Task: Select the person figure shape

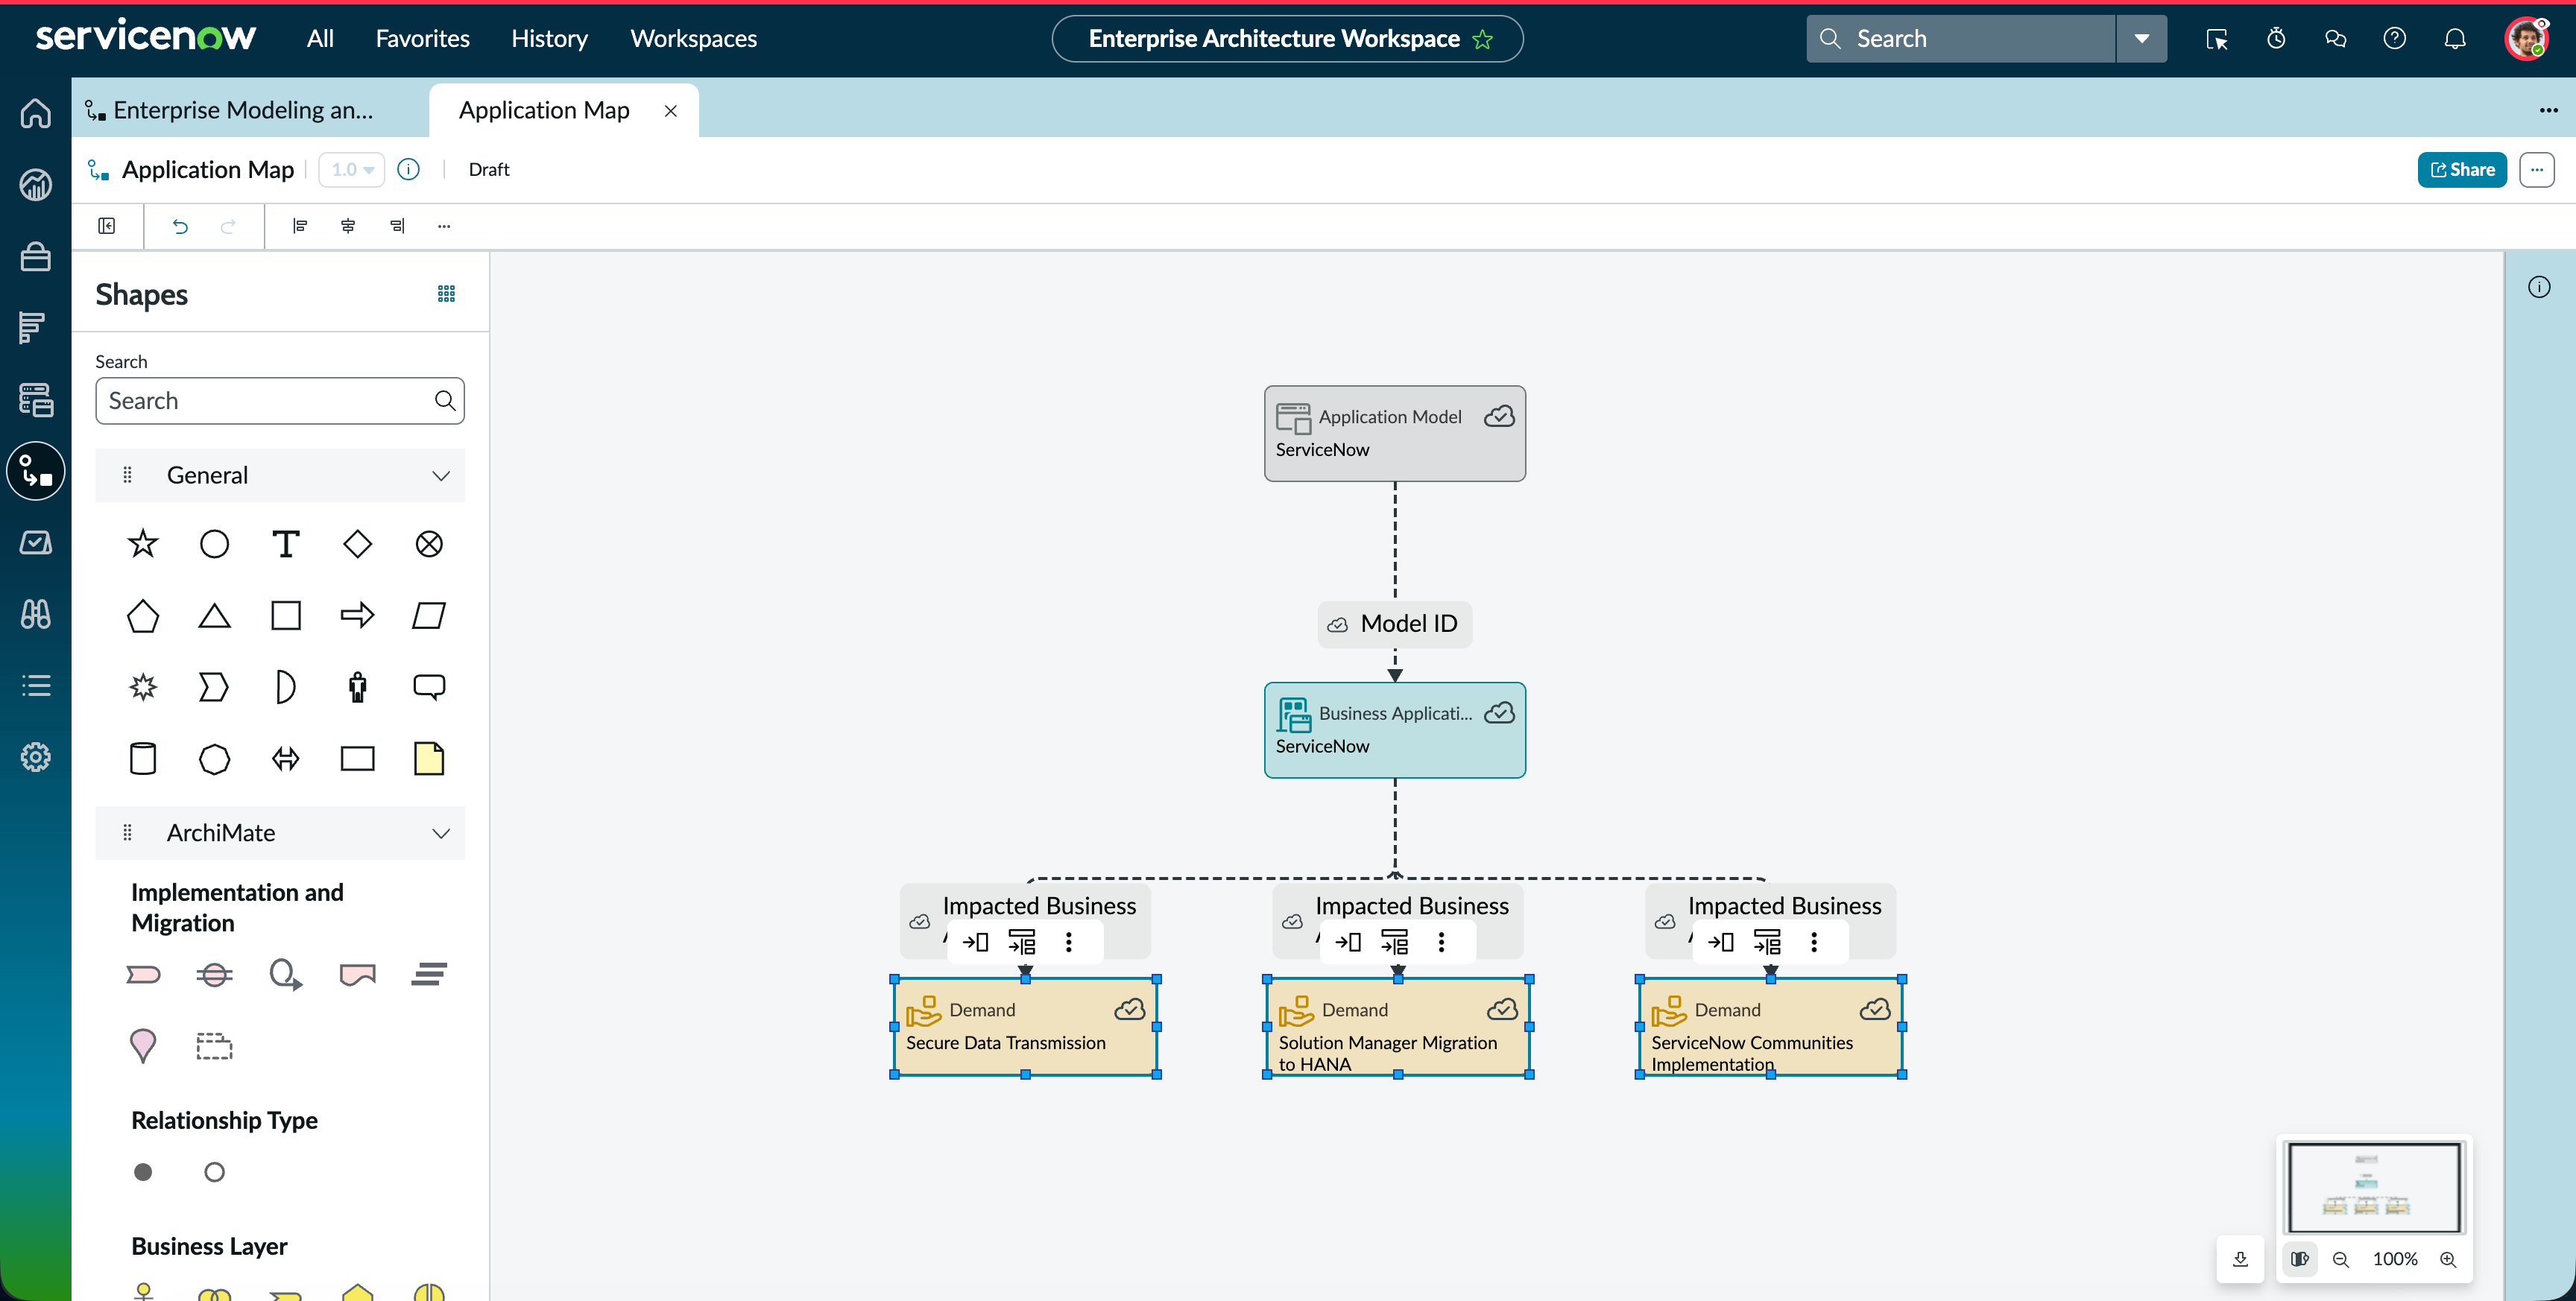Action: point(357,687)
